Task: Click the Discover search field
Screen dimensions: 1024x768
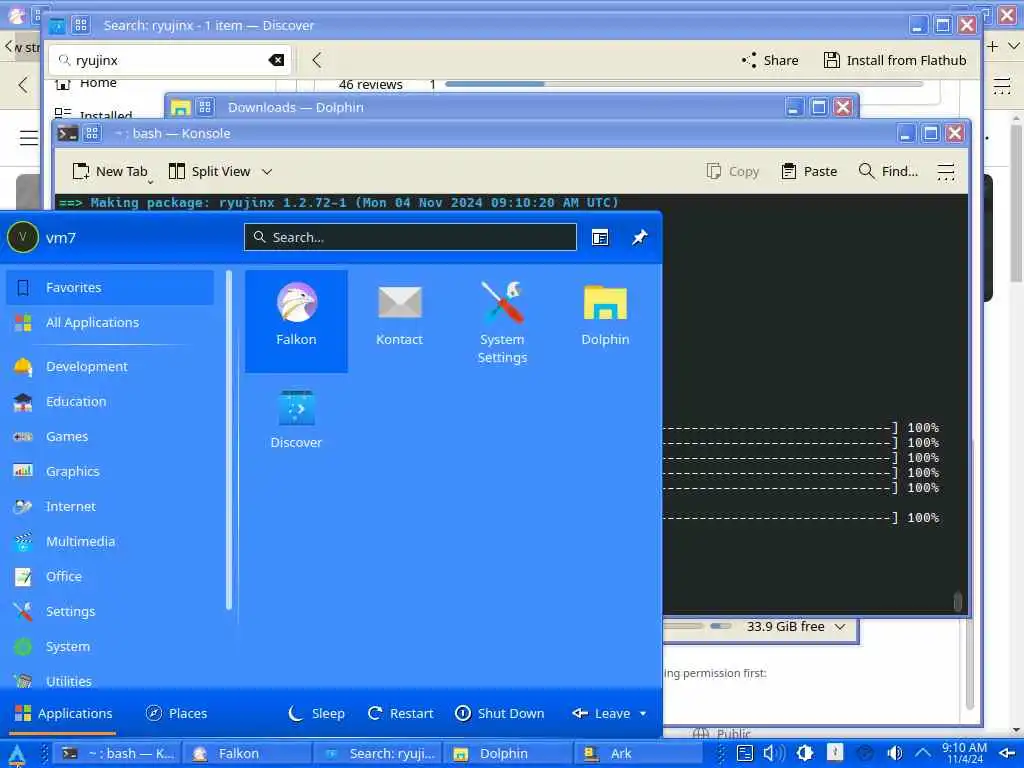Action: click(170, 60)
